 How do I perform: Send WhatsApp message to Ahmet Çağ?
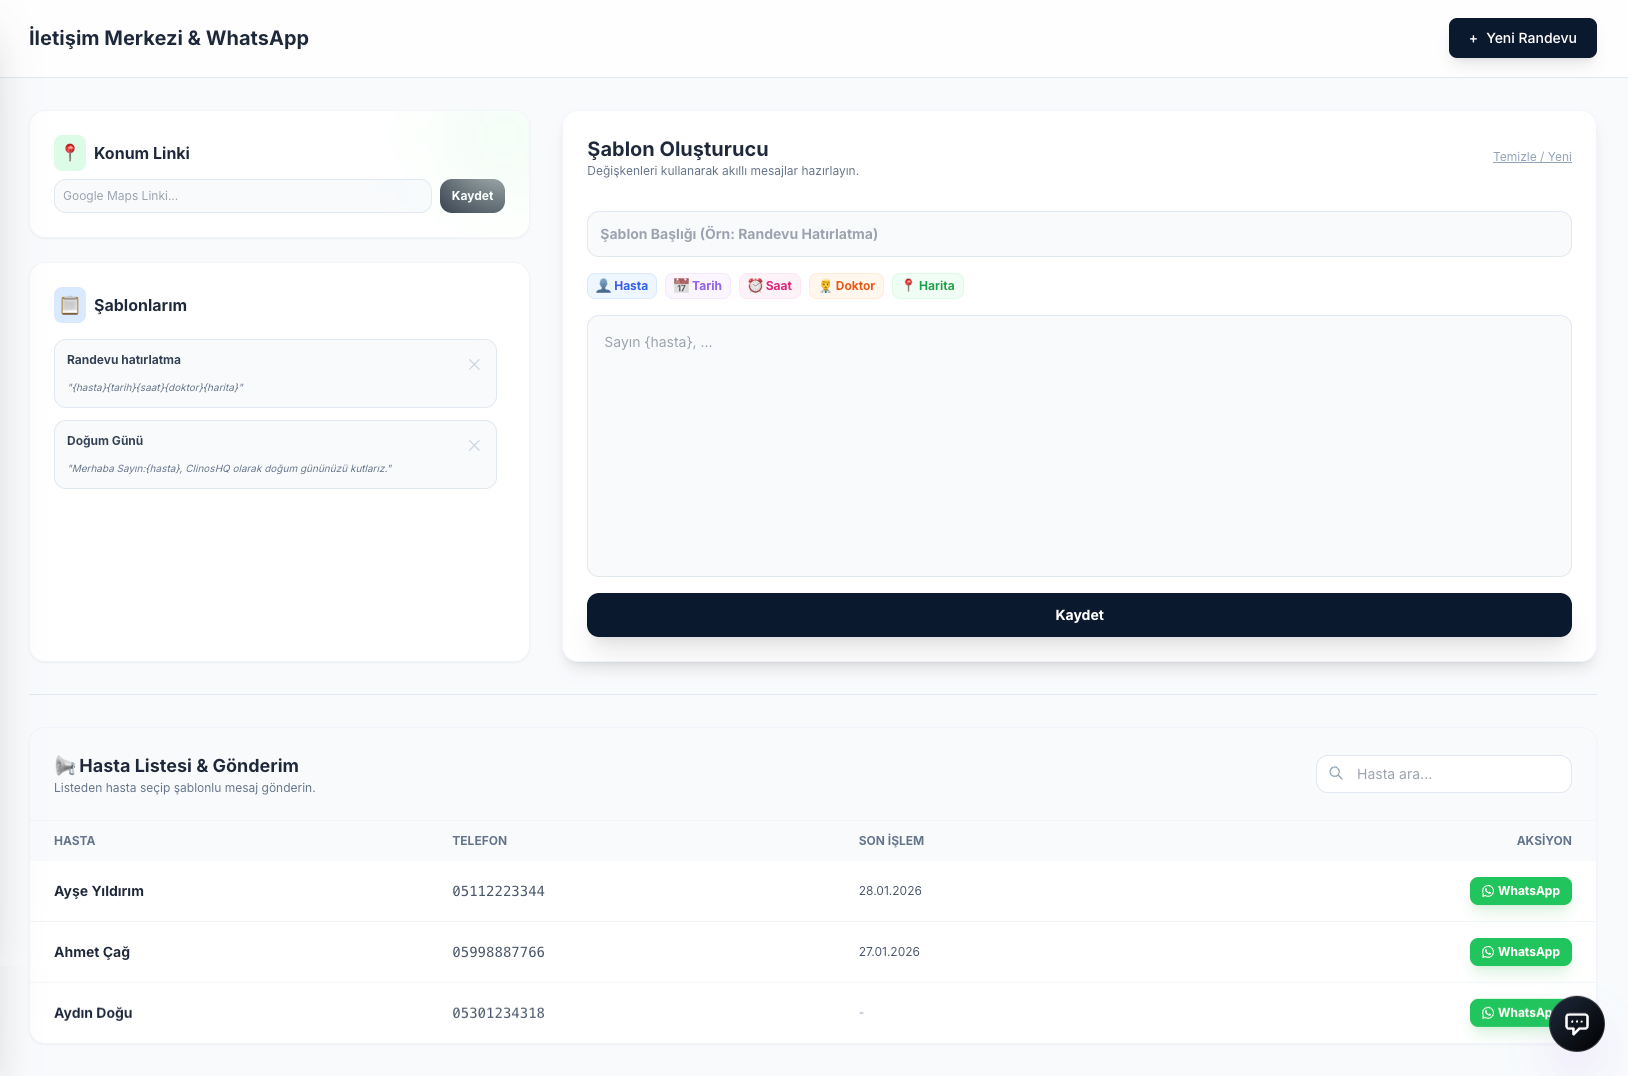(1520, 952)
